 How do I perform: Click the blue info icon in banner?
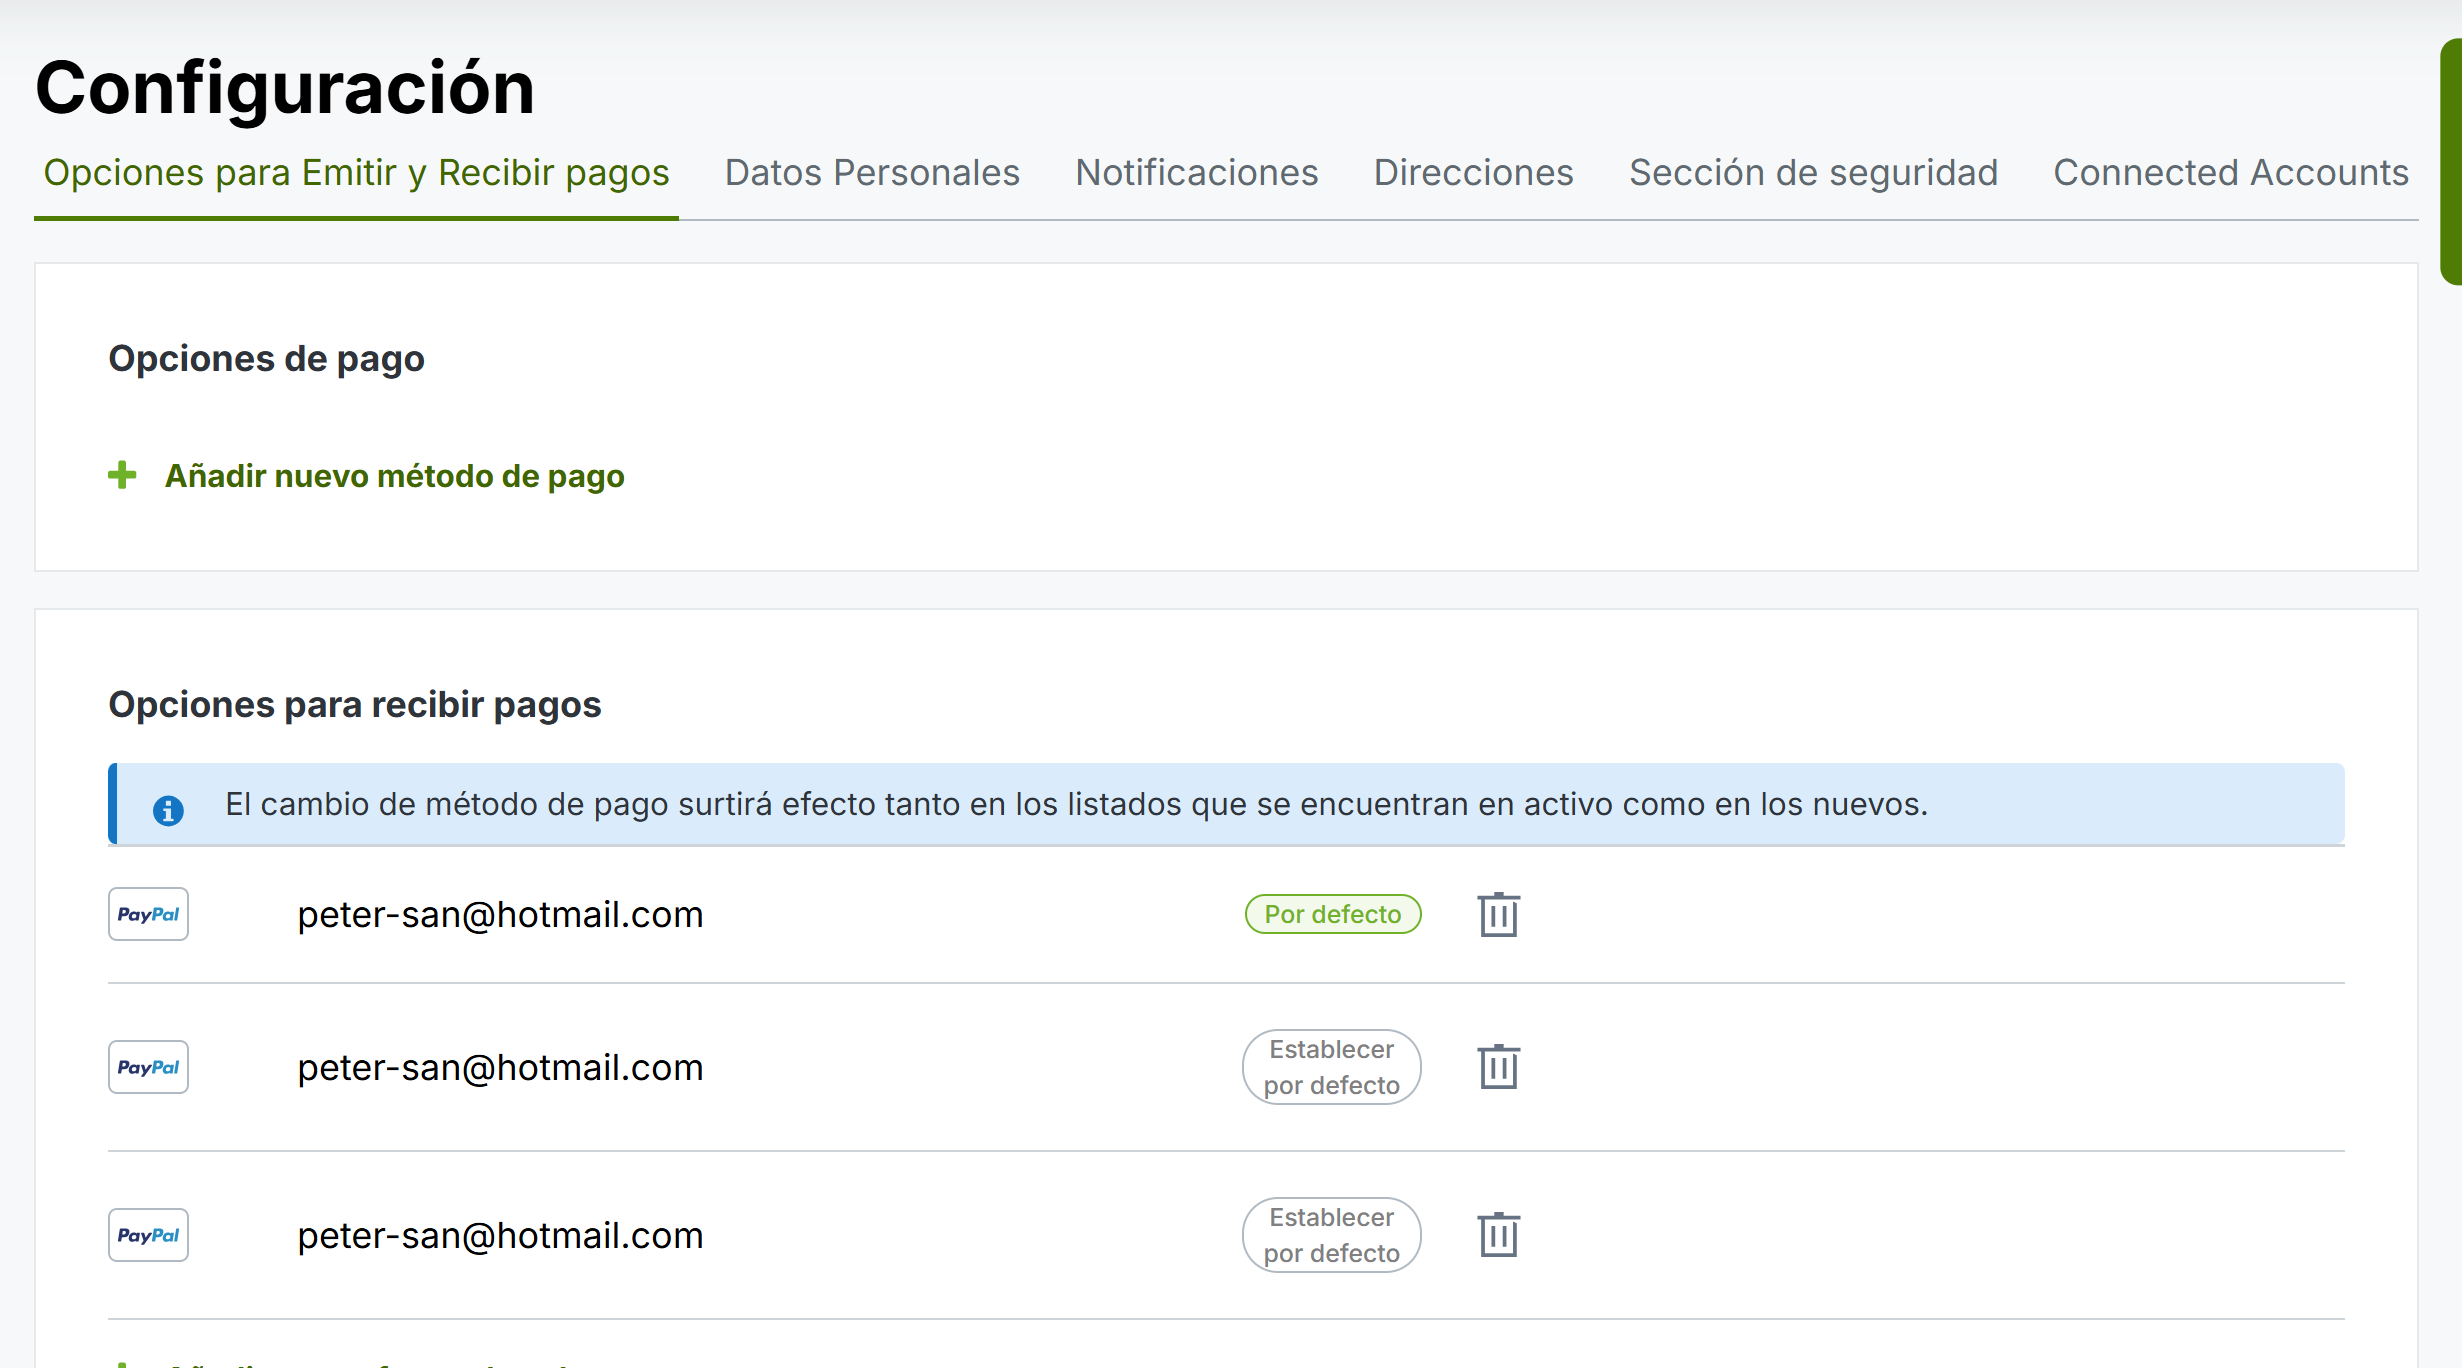point(168,810)
